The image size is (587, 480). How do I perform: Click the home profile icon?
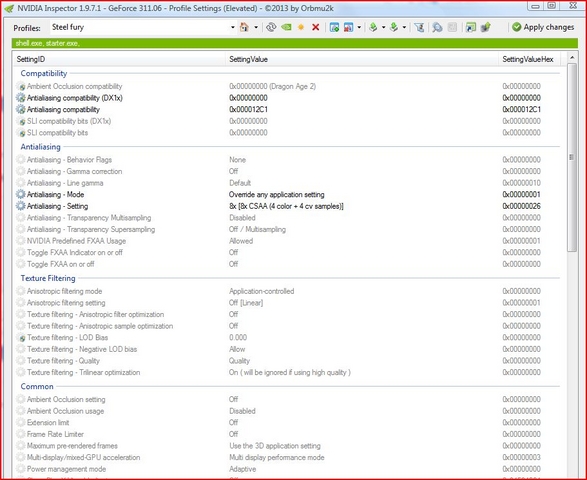pyautogui.click(x=244, y=27)
